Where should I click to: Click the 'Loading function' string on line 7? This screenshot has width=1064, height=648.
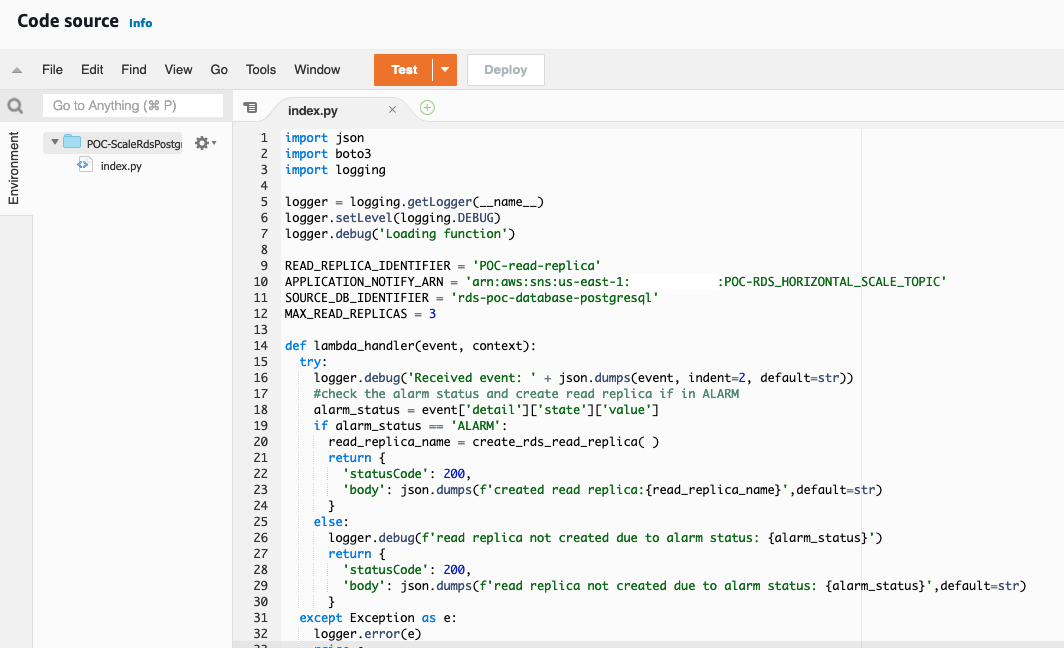click(x=443, y=234)
